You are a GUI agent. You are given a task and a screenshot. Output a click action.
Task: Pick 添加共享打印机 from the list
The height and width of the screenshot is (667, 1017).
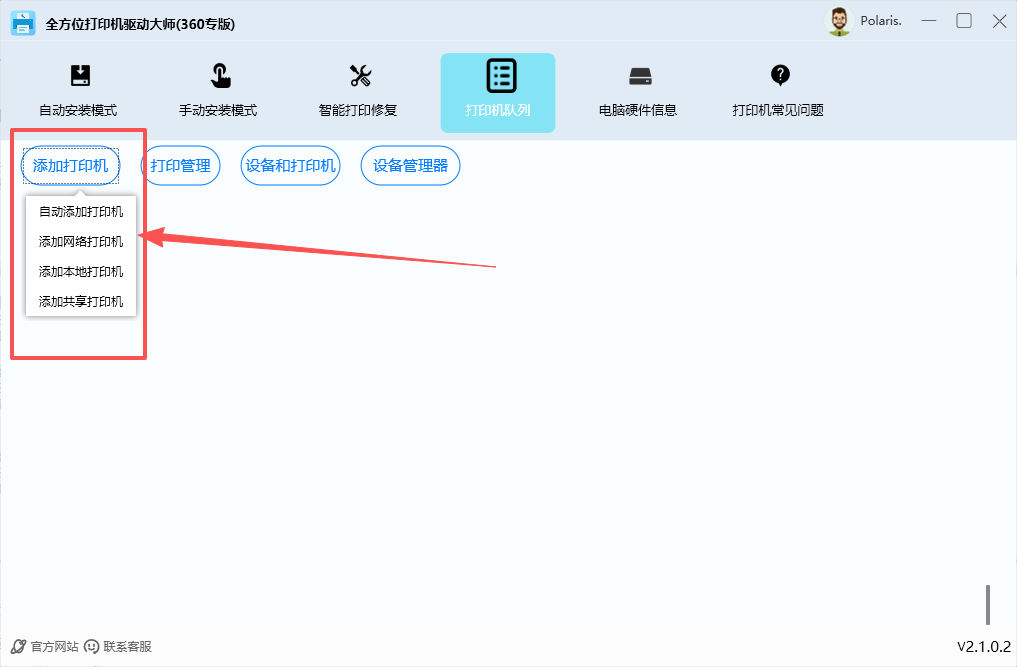[81, 301]
